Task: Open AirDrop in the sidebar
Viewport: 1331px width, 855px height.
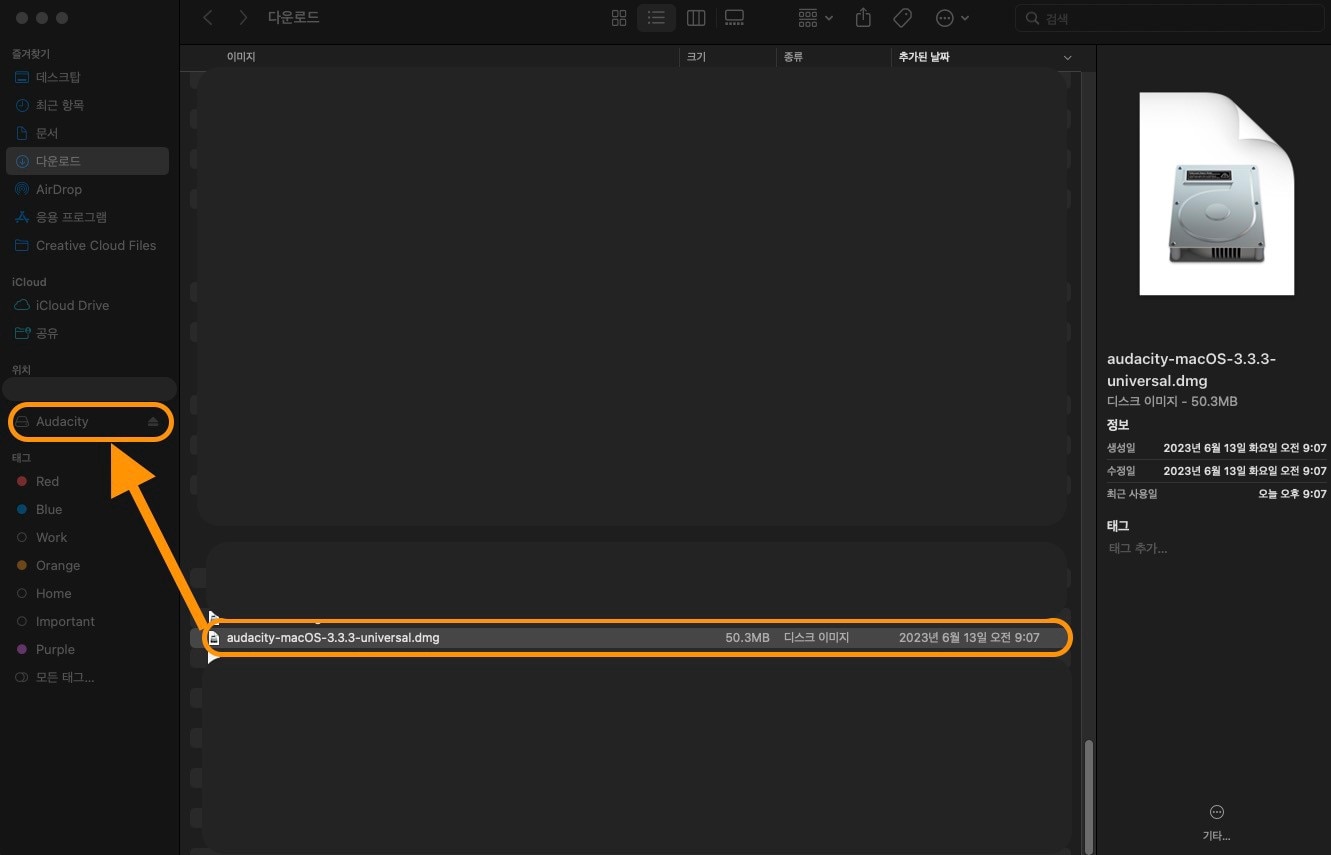Action: pyautogui.click(x=87, y=189)
